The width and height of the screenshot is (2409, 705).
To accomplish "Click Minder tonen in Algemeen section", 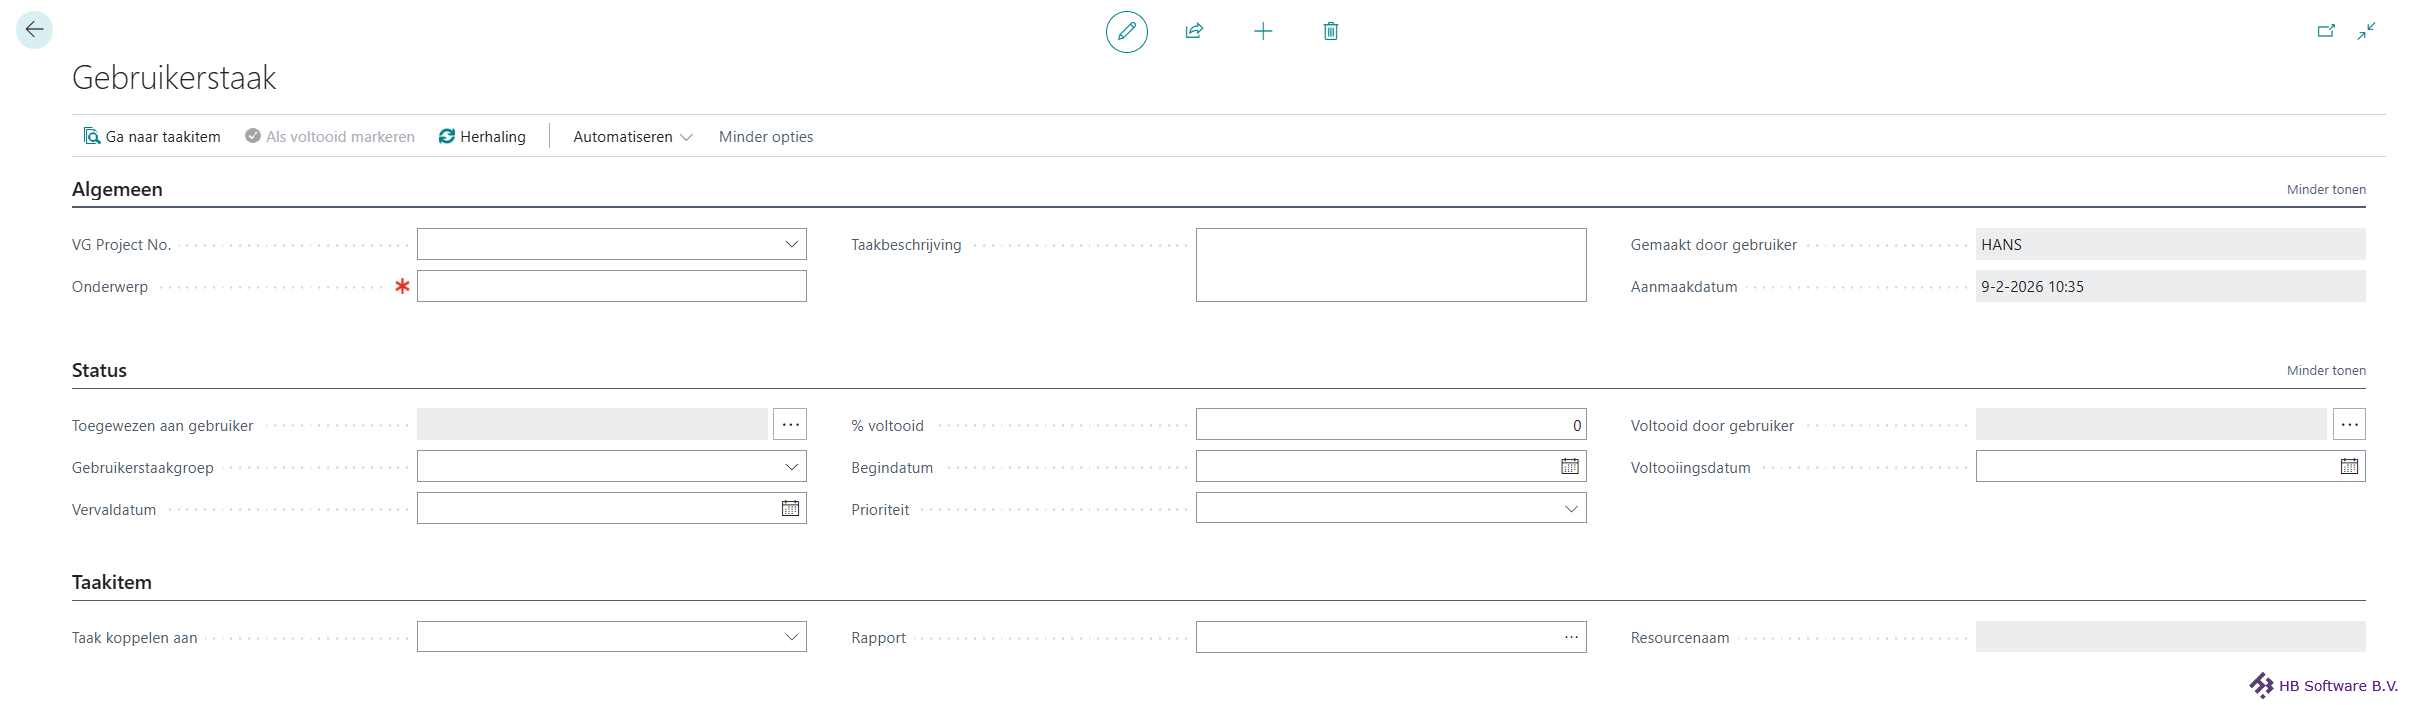I will tap(2325, 190).
